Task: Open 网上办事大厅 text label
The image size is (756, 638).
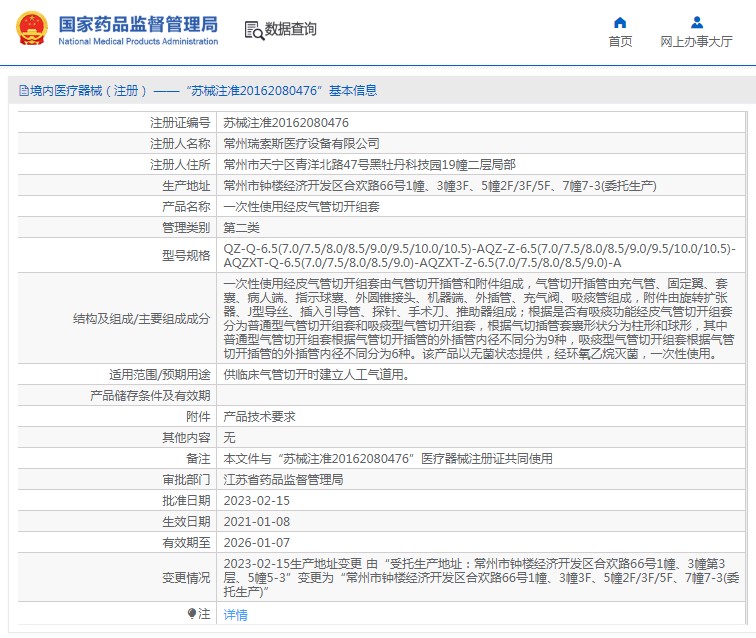Action: (696, 42)
